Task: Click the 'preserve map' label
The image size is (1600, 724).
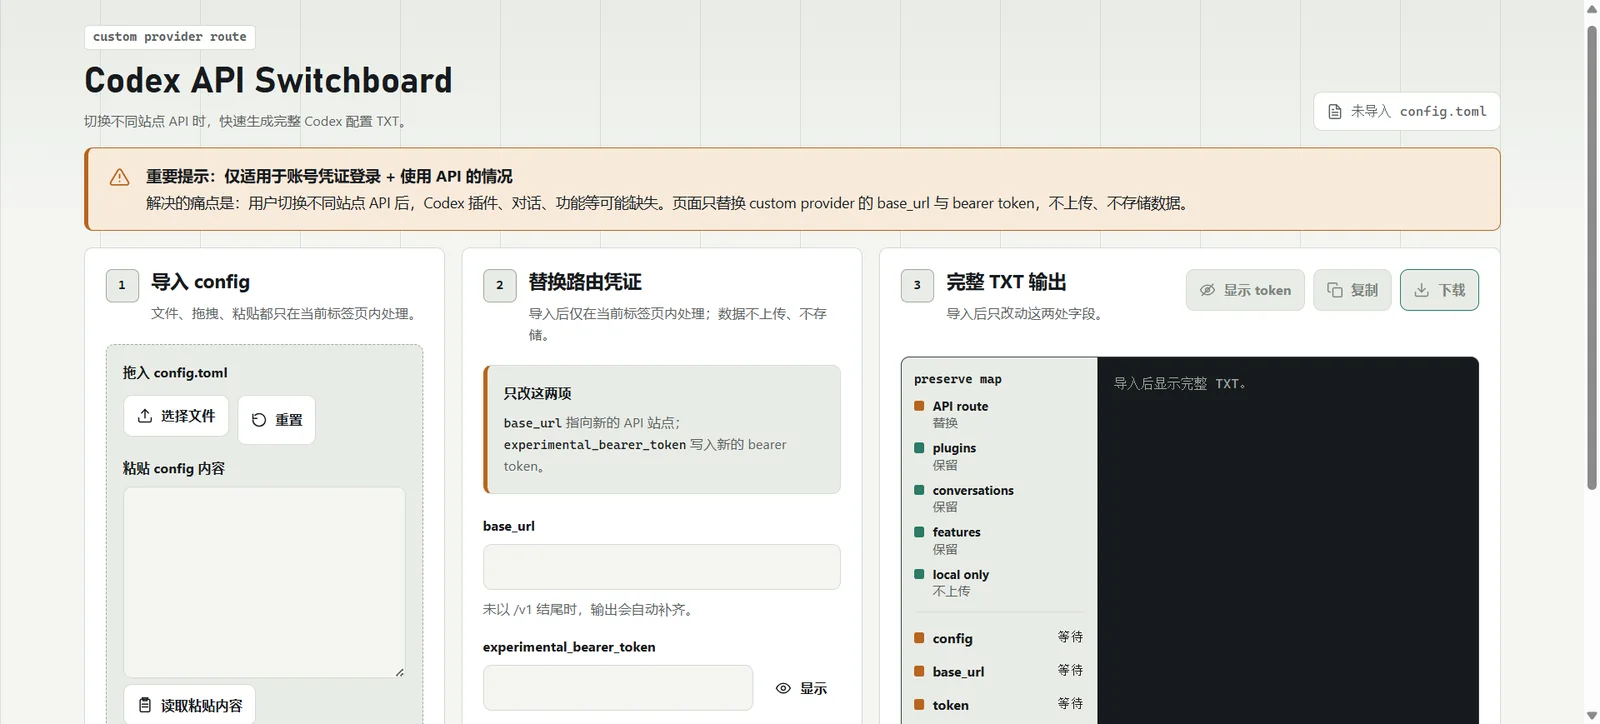Action: (x=957, y=379)
